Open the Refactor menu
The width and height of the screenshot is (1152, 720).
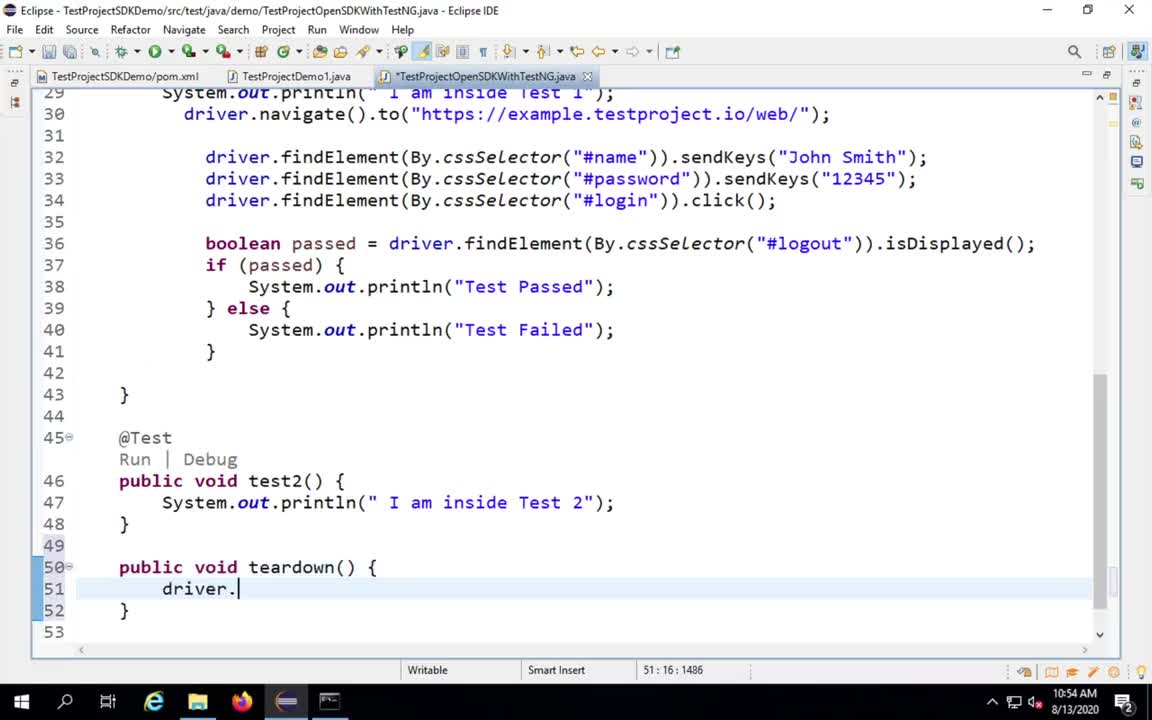click(130, 29)
